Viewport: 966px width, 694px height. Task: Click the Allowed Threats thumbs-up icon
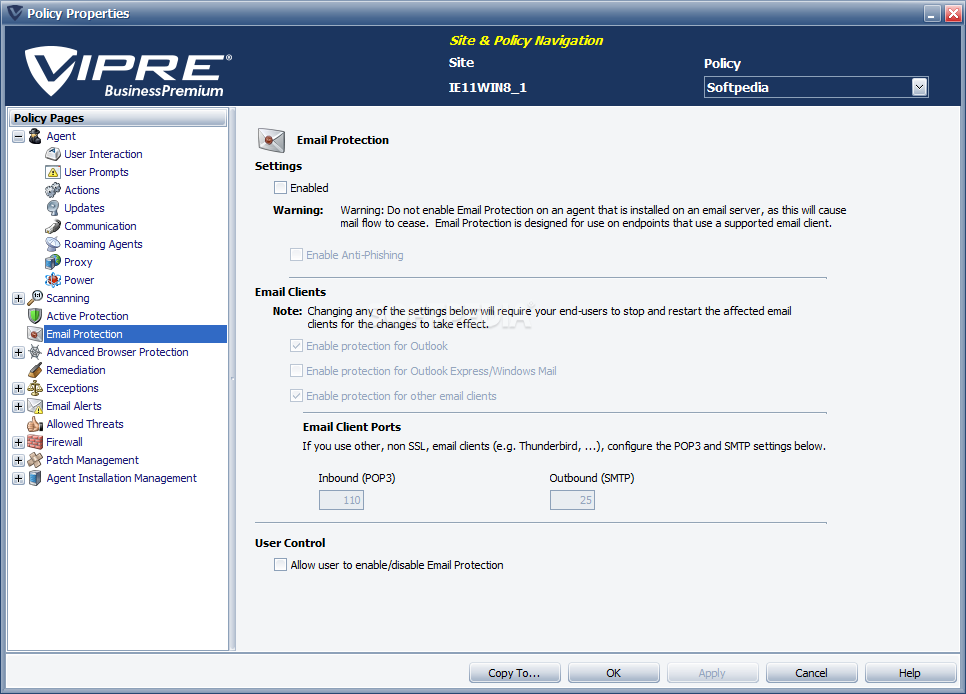point(35,424)
